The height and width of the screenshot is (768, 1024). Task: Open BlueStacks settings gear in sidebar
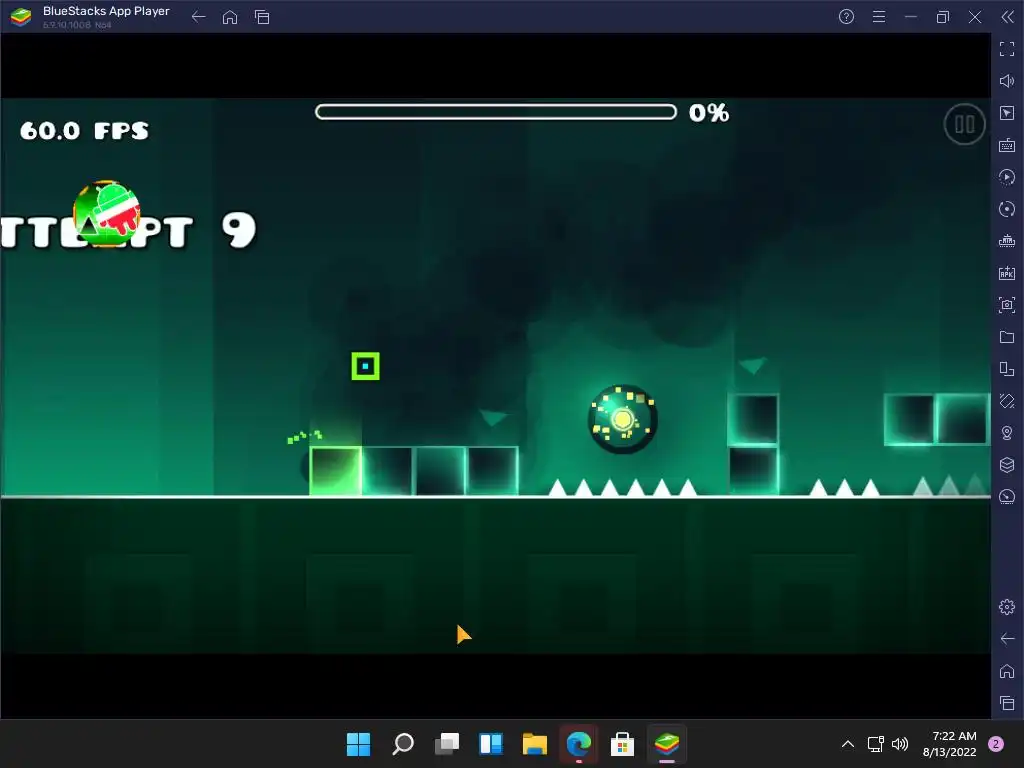pyautogui.click(x=1007, y=607)
